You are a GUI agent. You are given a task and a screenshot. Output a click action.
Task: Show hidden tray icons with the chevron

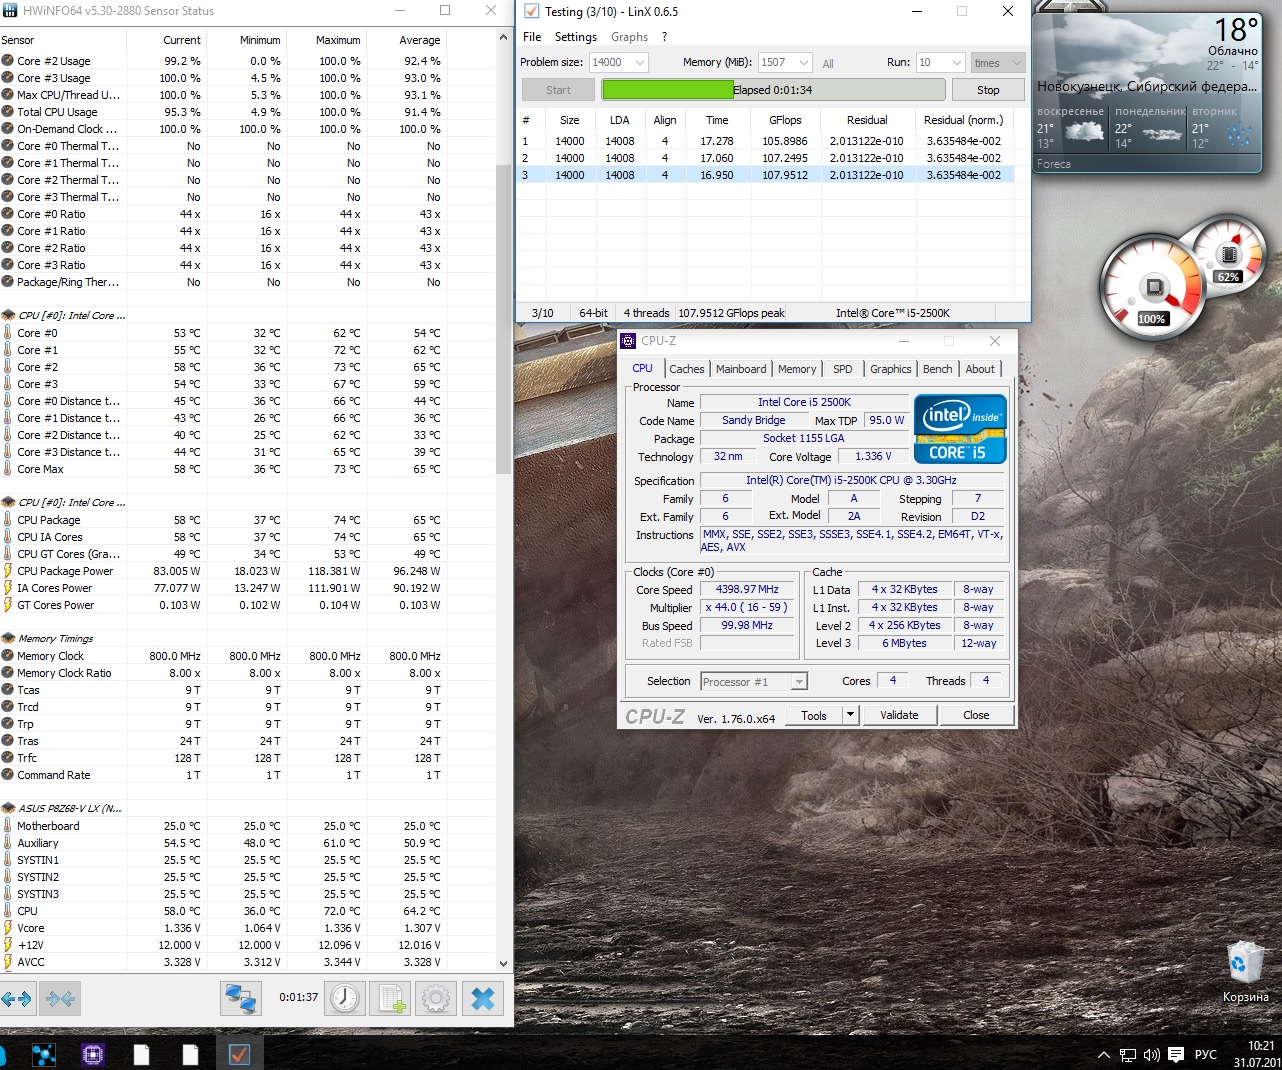point(1104,1054)
